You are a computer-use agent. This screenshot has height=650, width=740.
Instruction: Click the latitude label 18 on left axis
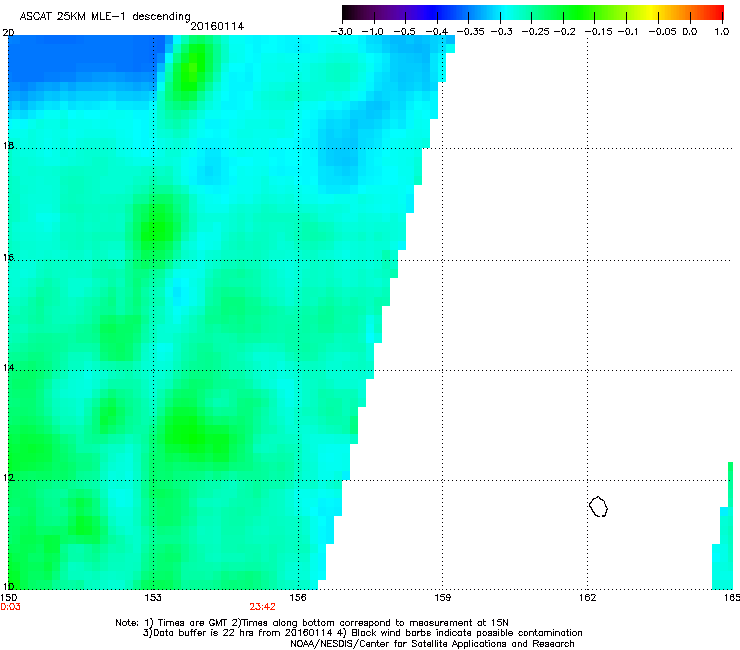(x=8, y=145)
